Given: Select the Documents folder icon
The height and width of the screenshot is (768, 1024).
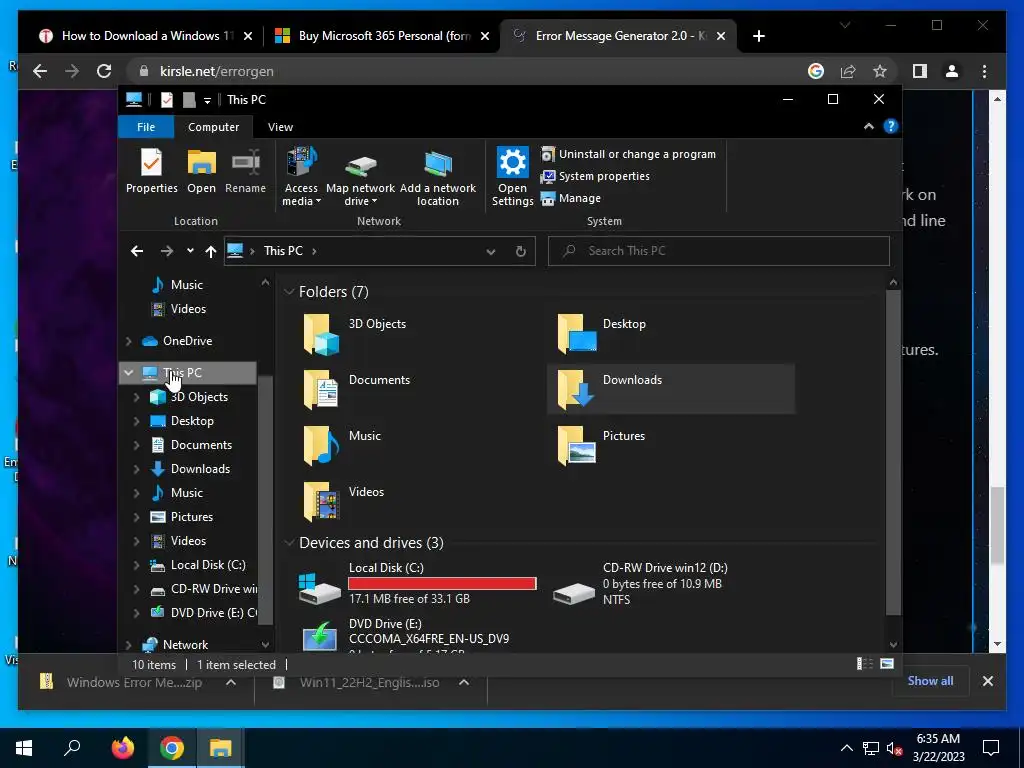Looking at the screenshot, I should click(321, 390).
